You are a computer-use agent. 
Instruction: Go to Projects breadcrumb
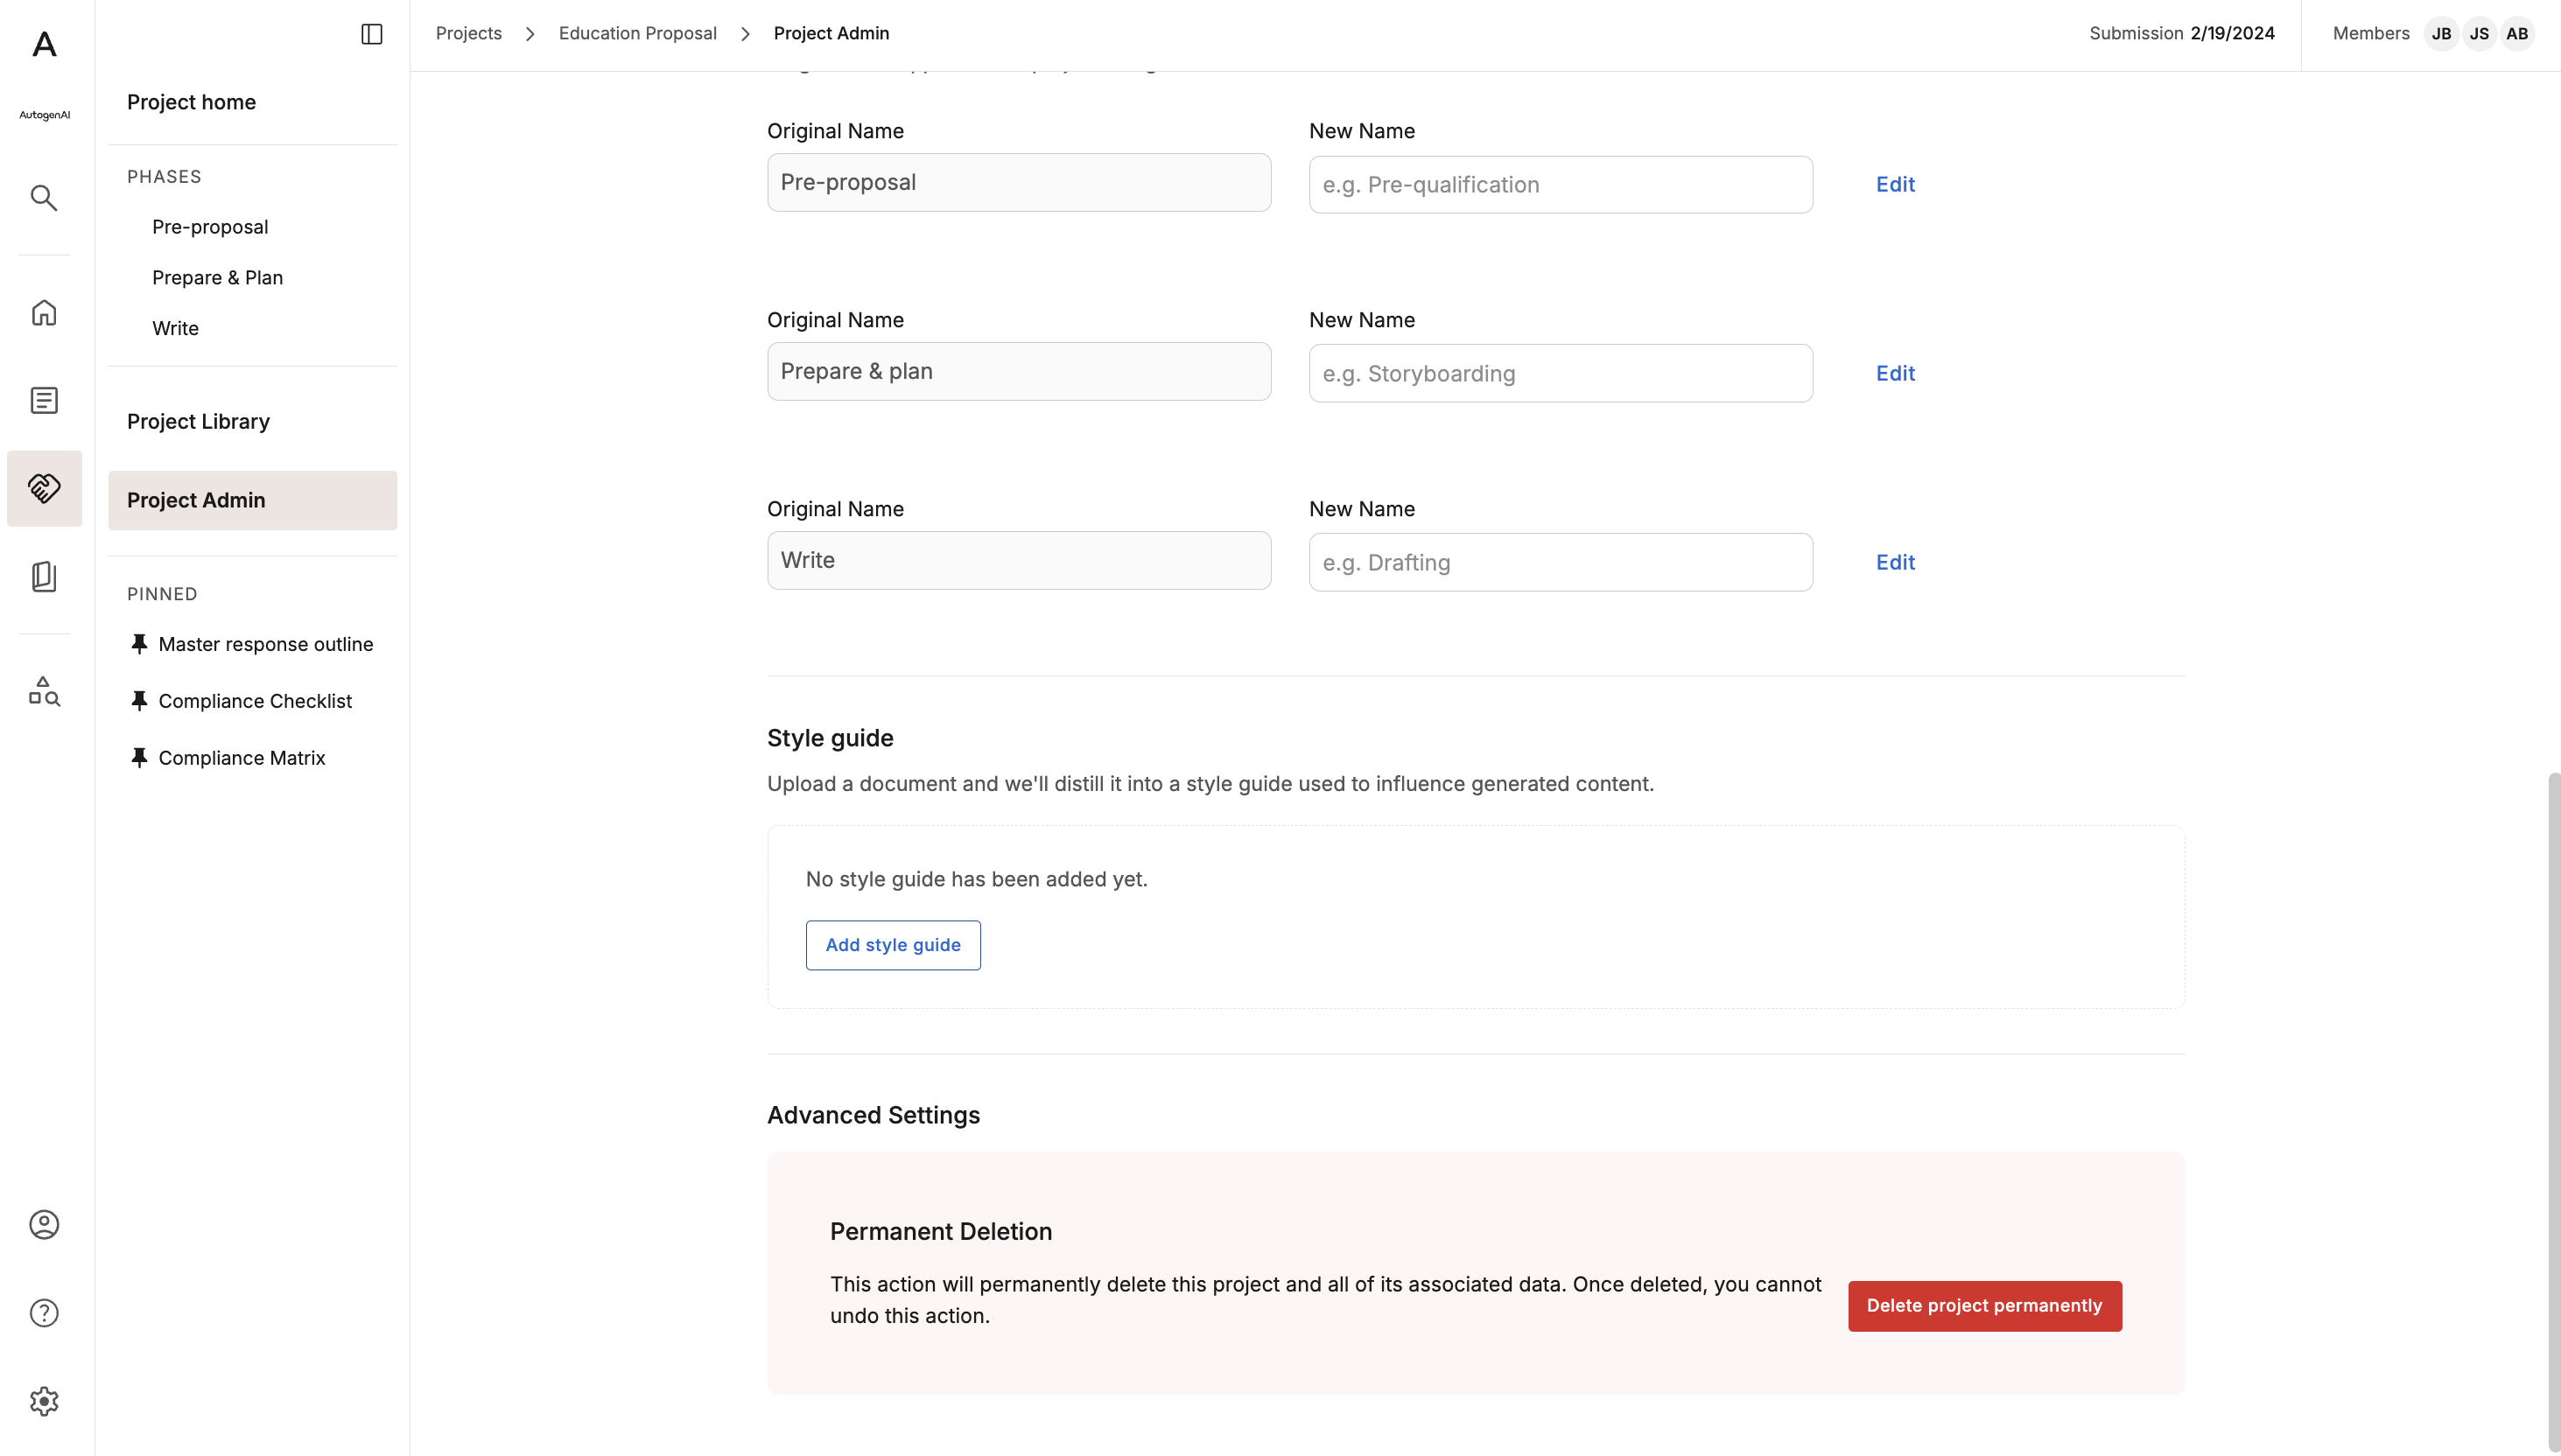(469, 33)
